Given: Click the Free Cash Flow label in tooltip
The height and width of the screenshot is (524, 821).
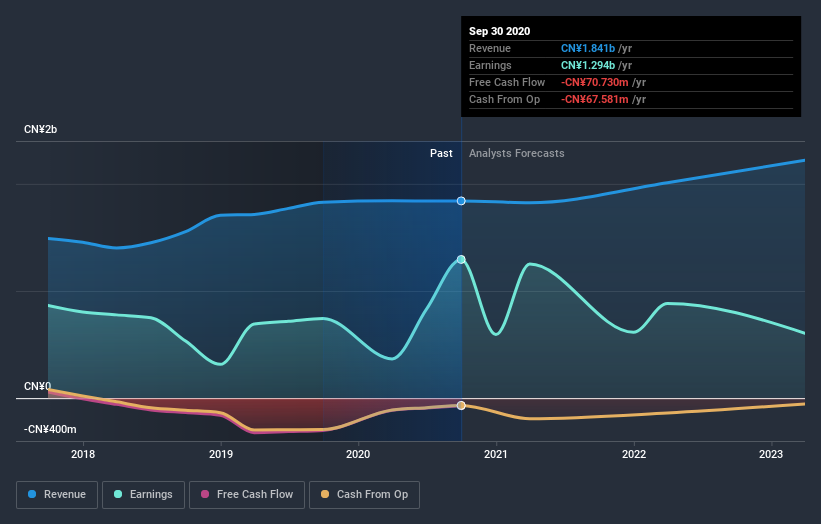Looking at the screenshot, I should [507, 82].
